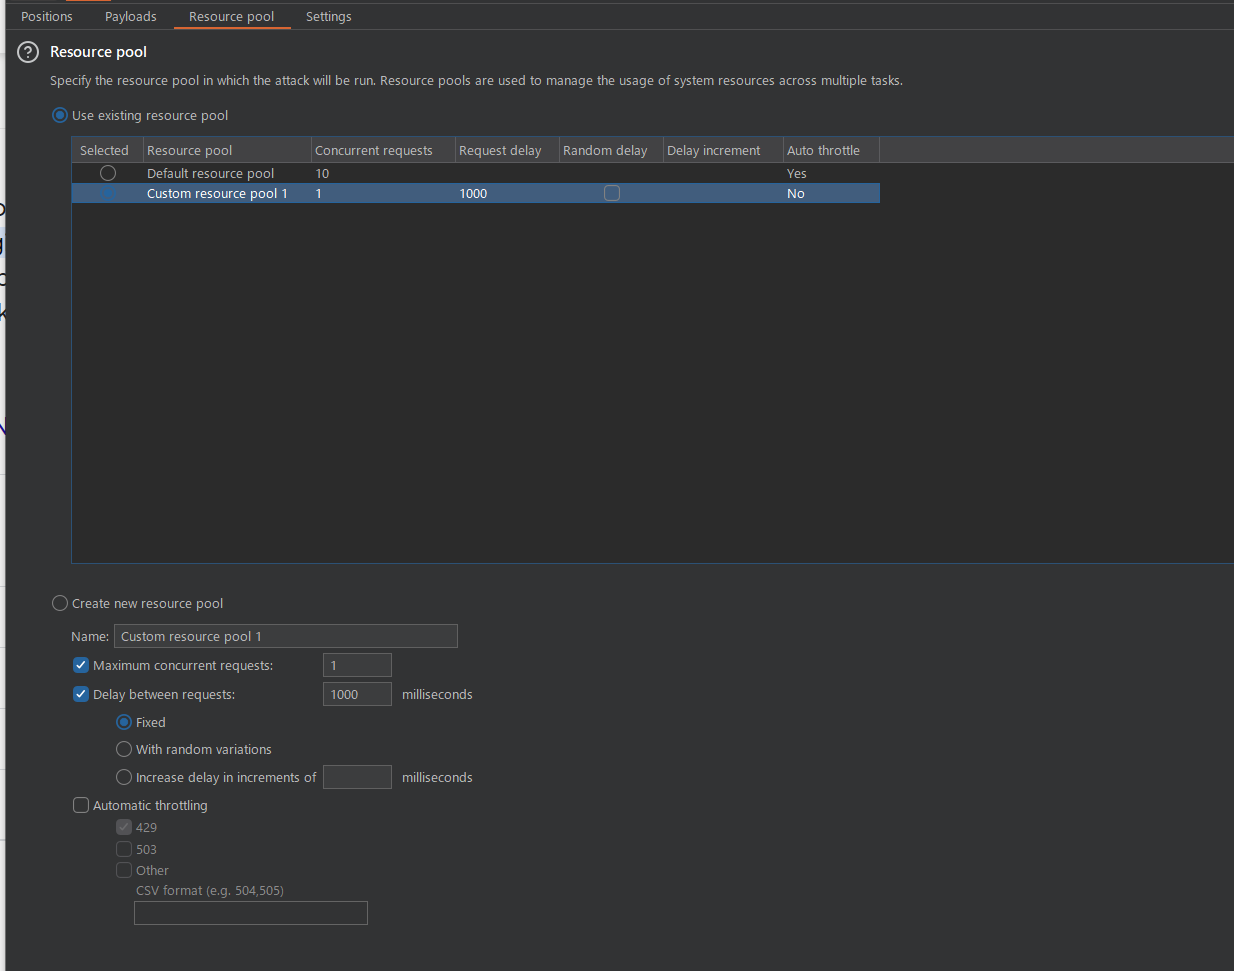Viewport: 1234px width, 971px height.
Task: Switch to the Positions tab
Action: tap(47, 16)
